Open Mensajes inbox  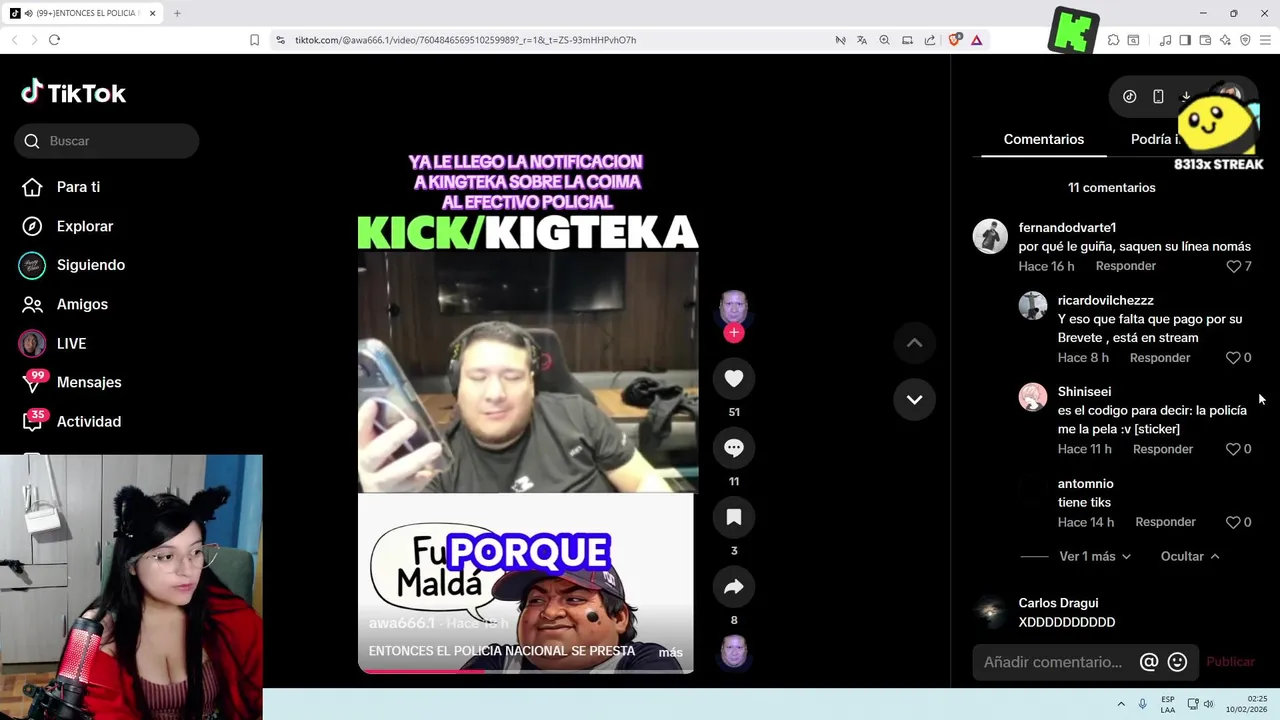(70, 382)
